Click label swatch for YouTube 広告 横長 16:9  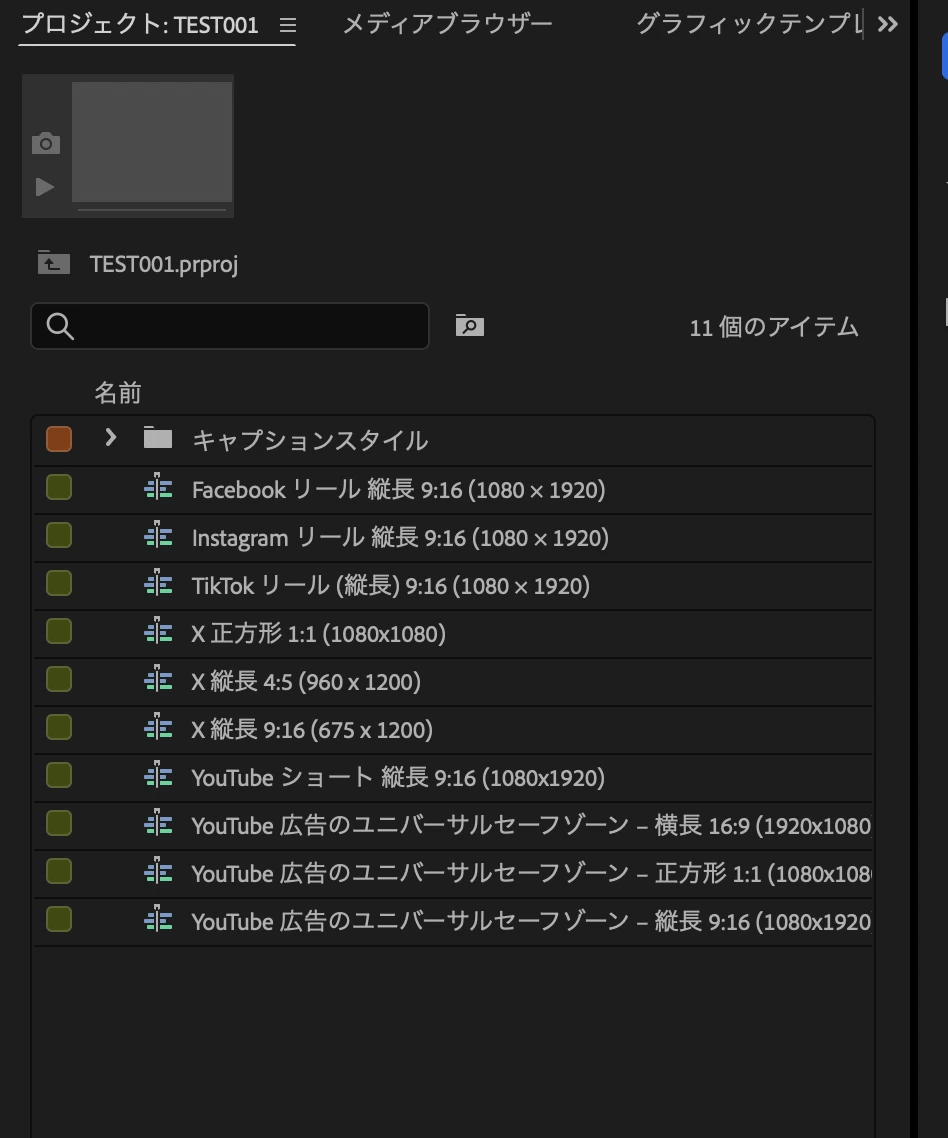(59, 823)
